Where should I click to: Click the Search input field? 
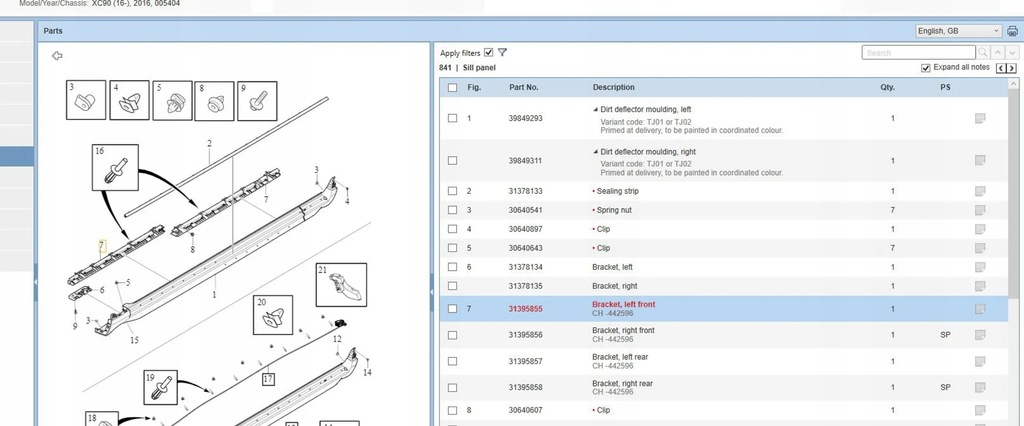pyautogui.click(x=918, y=53)
